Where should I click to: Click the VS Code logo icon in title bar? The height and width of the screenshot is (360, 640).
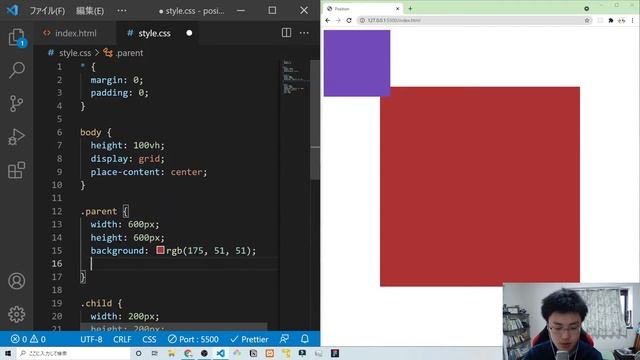click(12, 10)
